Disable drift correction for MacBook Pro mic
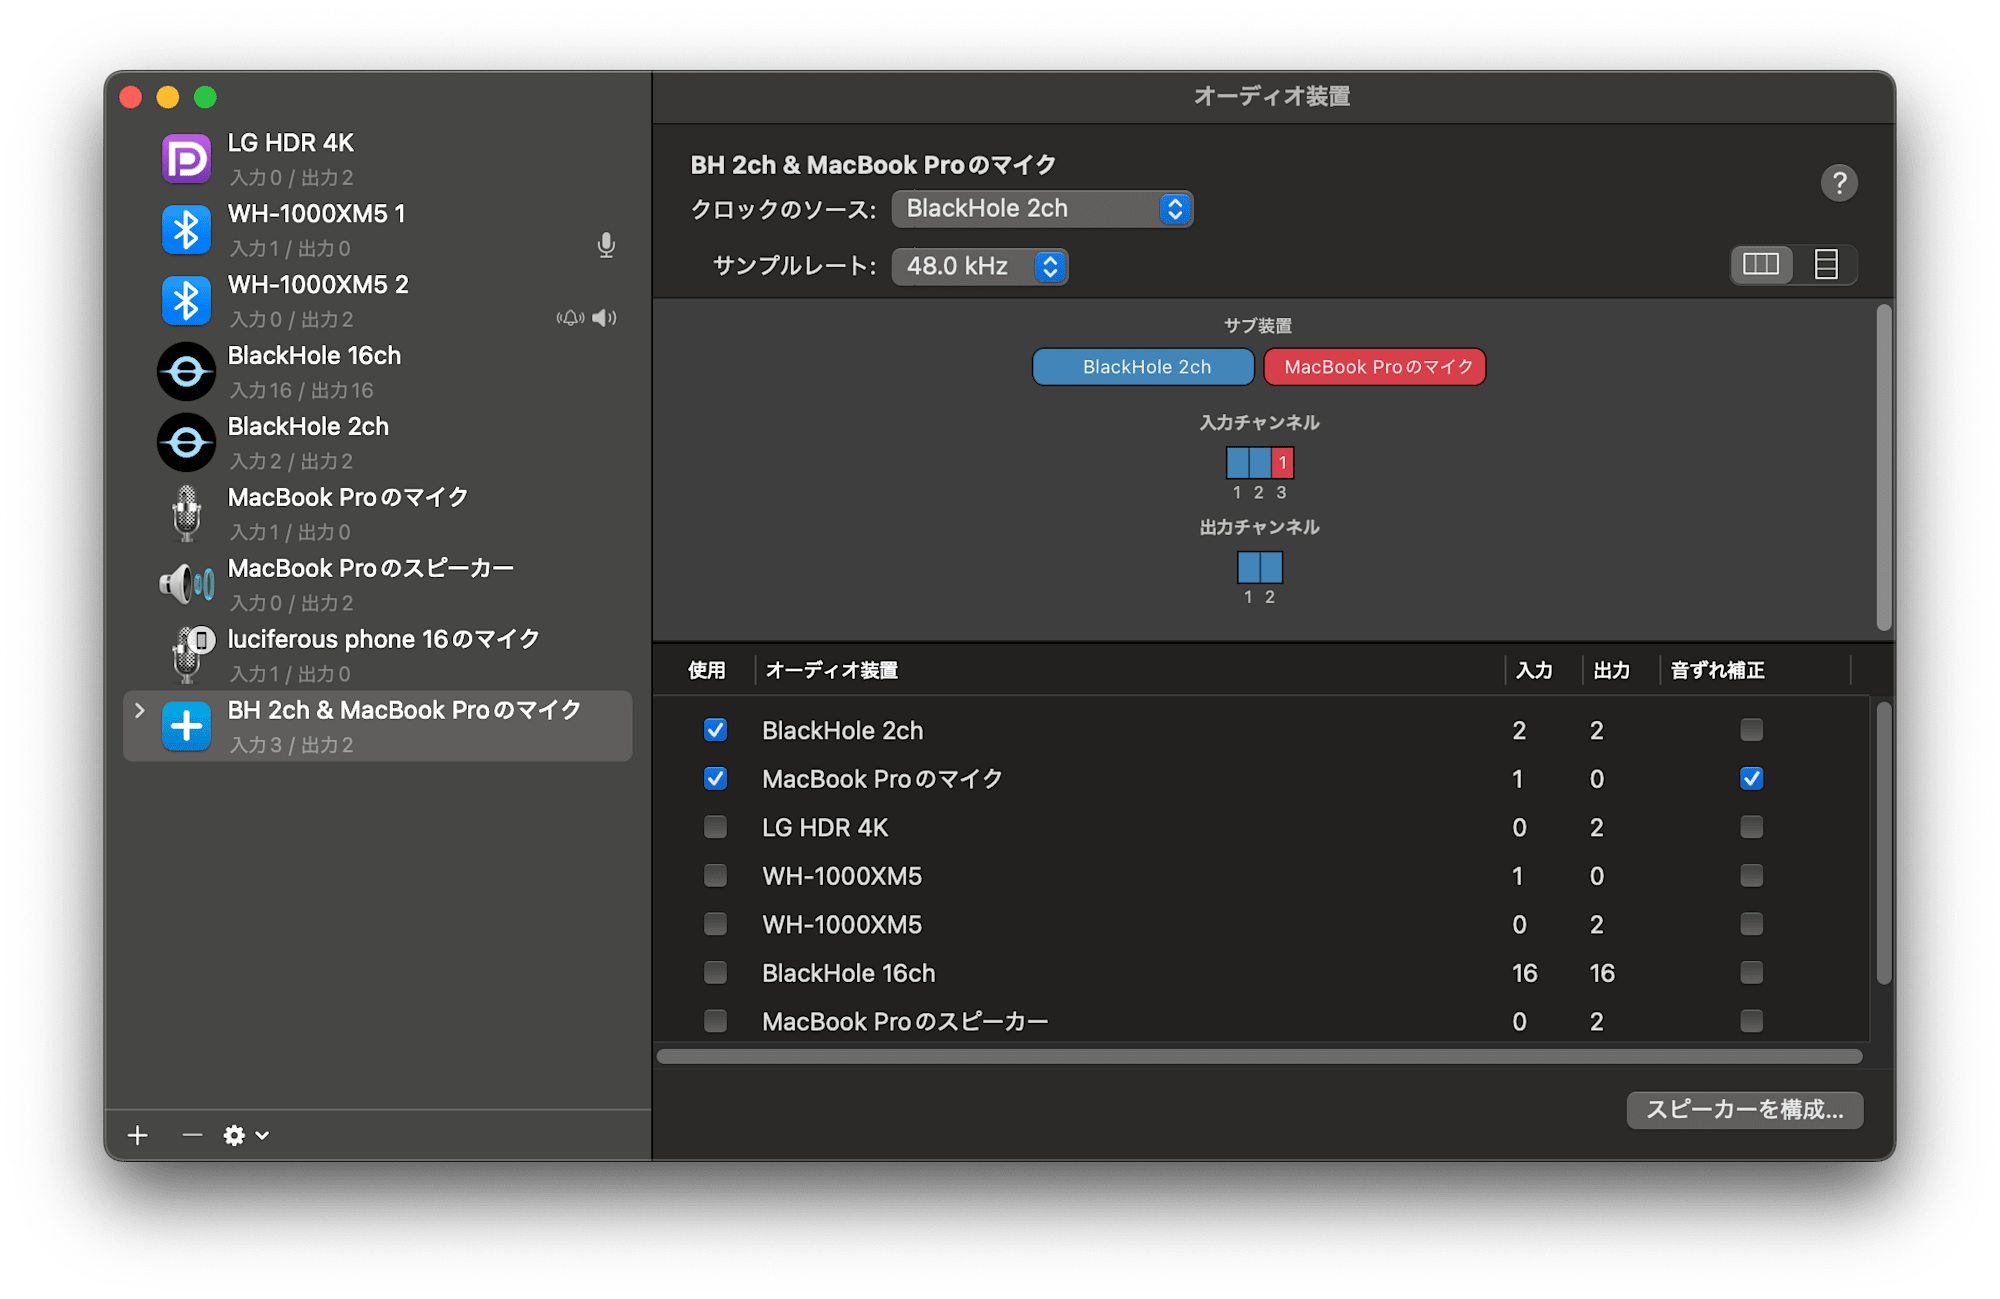The height and width of the screenshot is (1299, 2000). 1751,779
